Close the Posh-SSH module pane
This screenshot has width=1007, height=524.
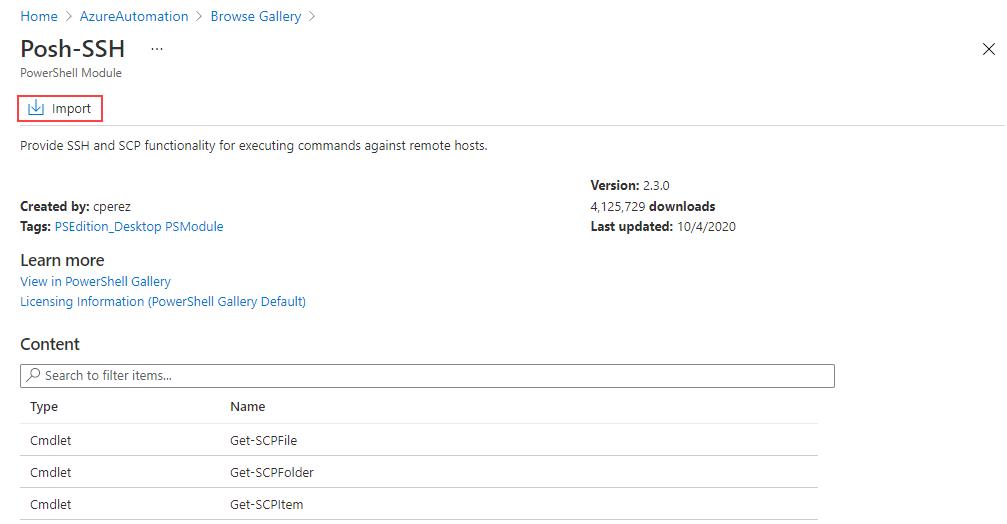pyautogui.click(x=988, y=49)
